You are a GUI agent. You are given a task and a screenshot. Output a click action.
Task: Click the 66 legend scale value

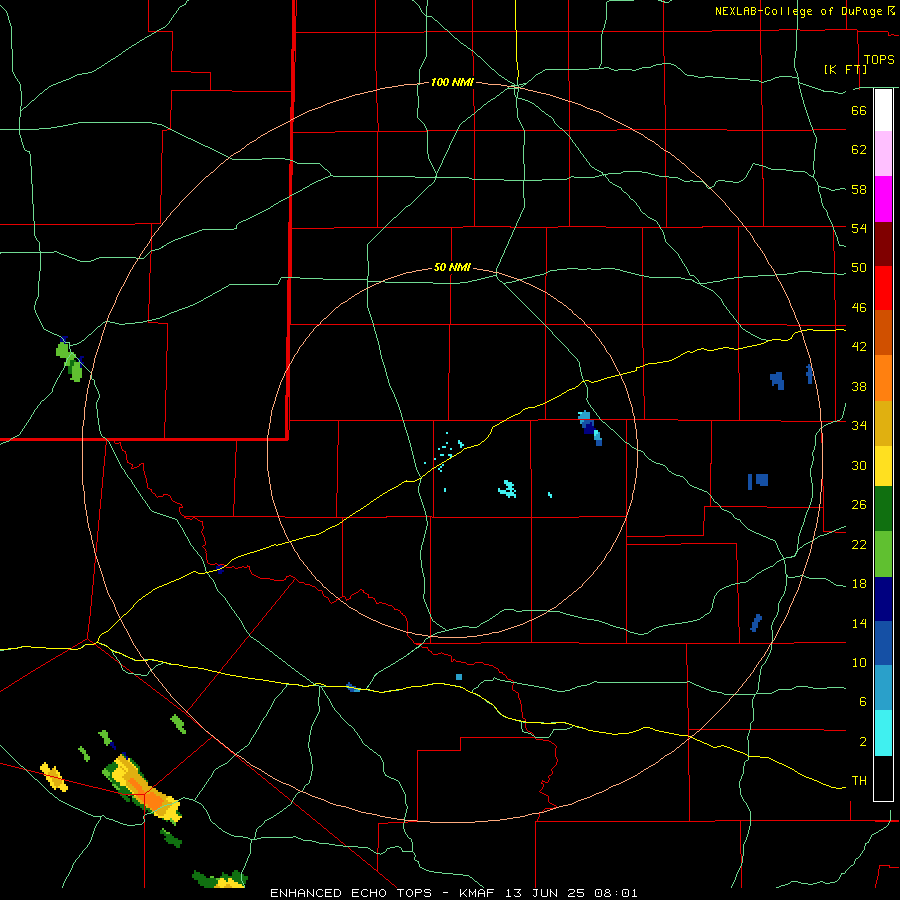coord(859,110)
